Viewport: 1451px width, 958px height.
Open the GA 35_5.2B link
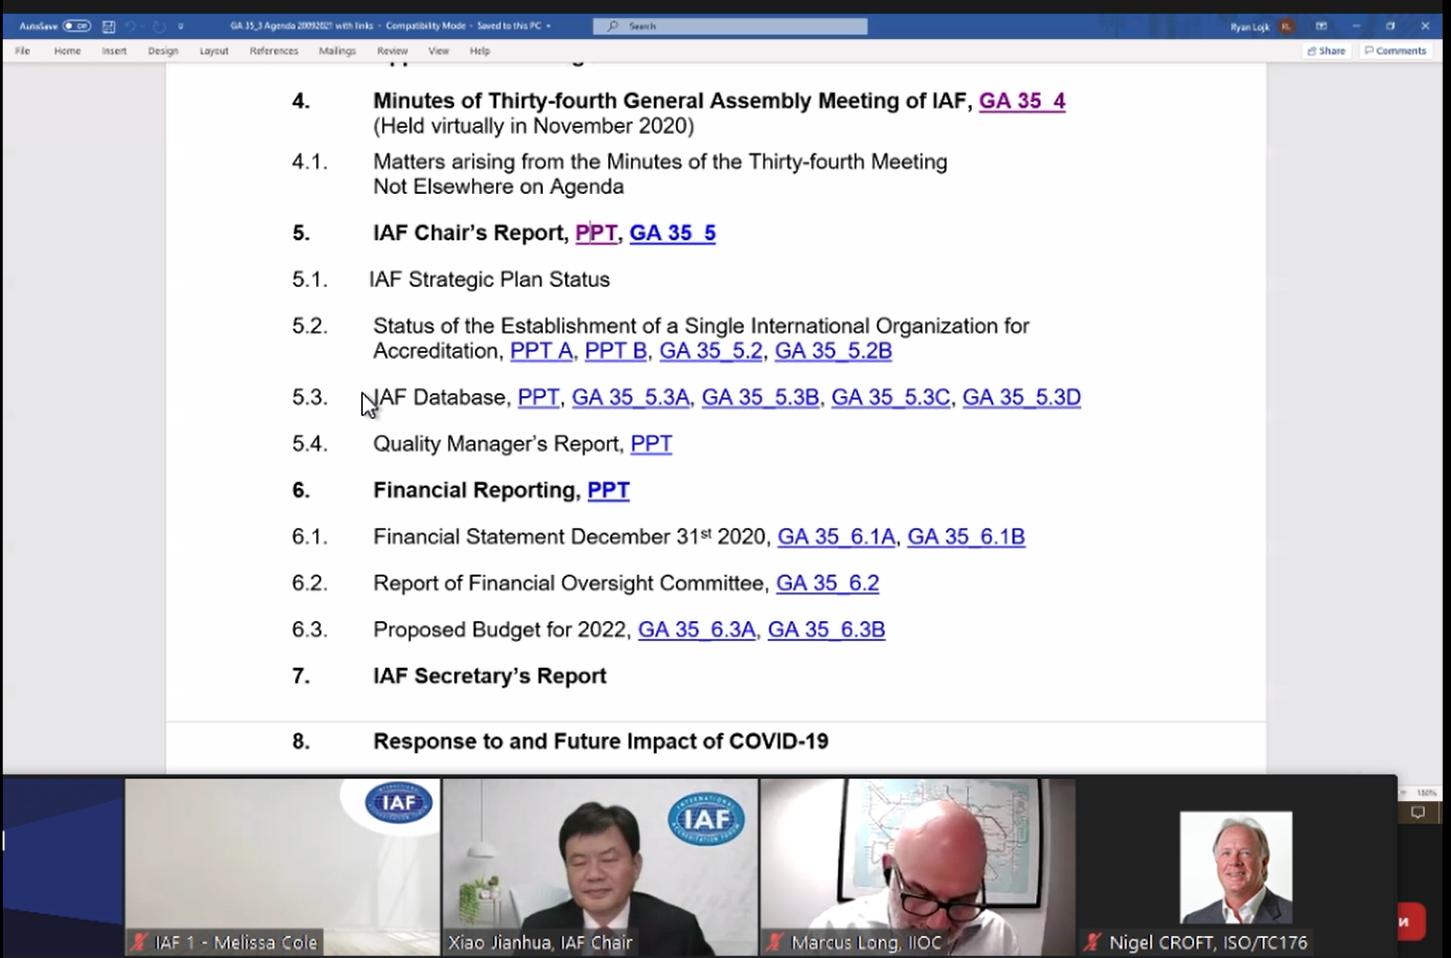pyautogui.click(x=833, y=351)
